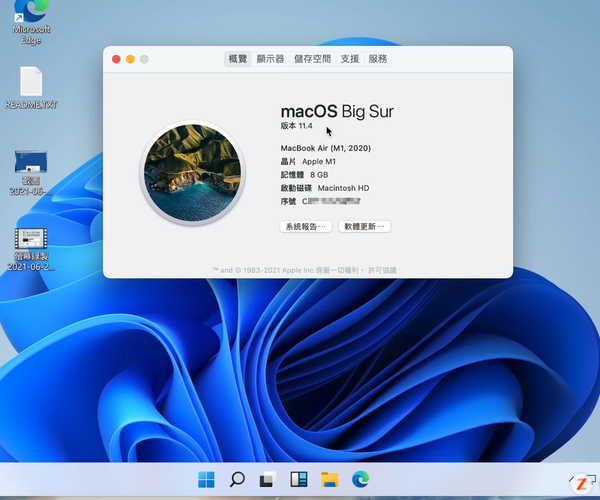Screen dimensions: 600x500
Task: Select the MacBook Air (M1, 2020) text
Action: [326, 148]
